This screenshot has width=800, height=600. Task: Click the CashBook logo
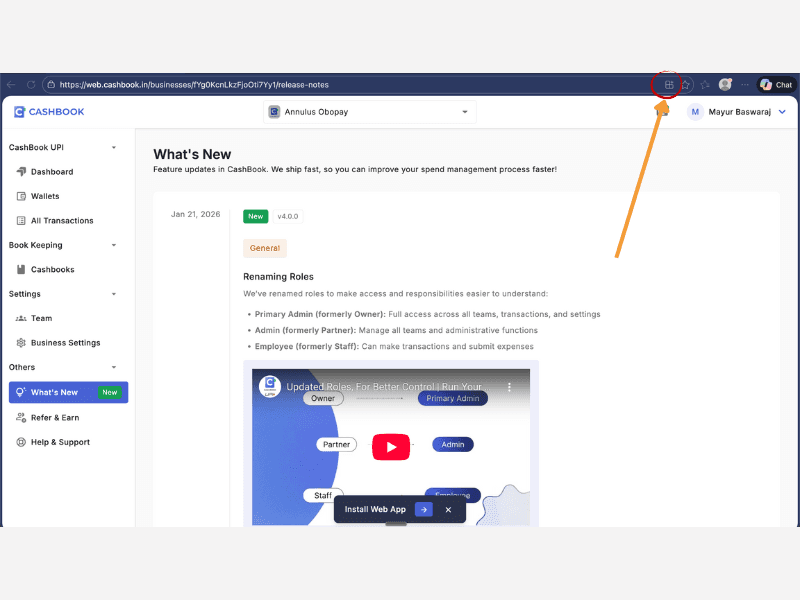coord(49,112)
